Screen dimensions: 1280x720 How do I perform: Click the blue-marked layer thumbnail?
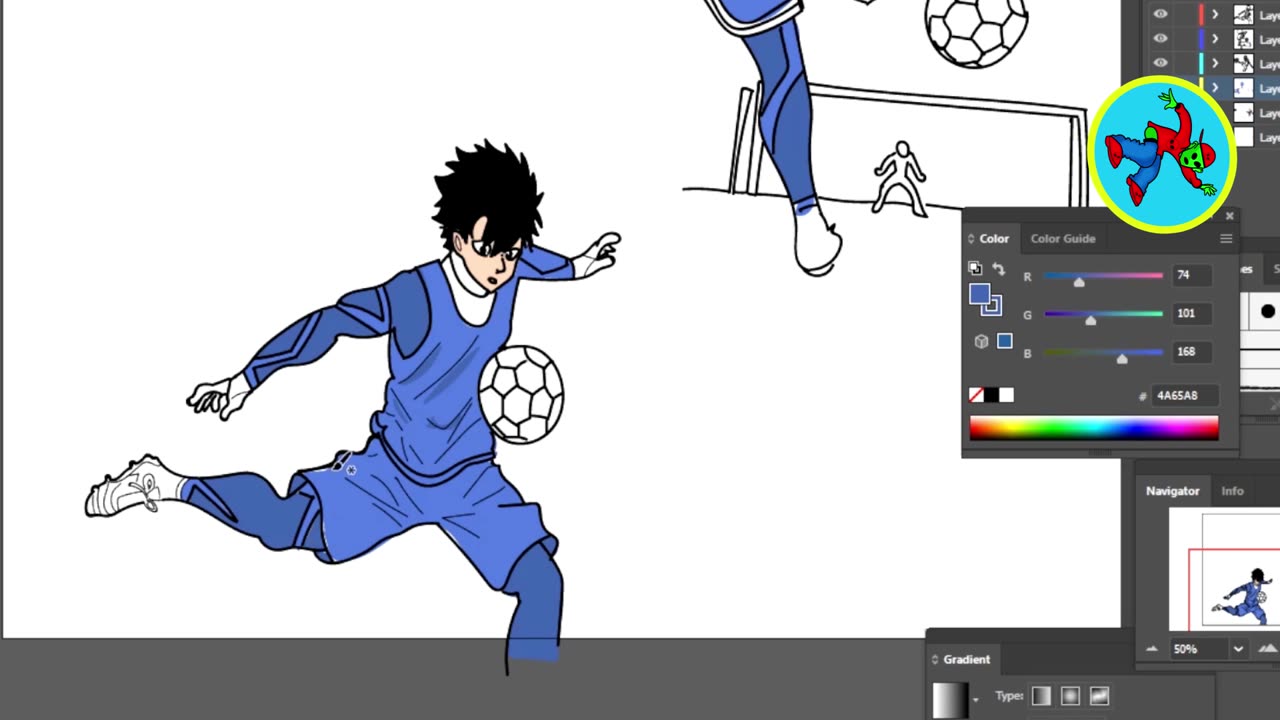click(1243, 39)
